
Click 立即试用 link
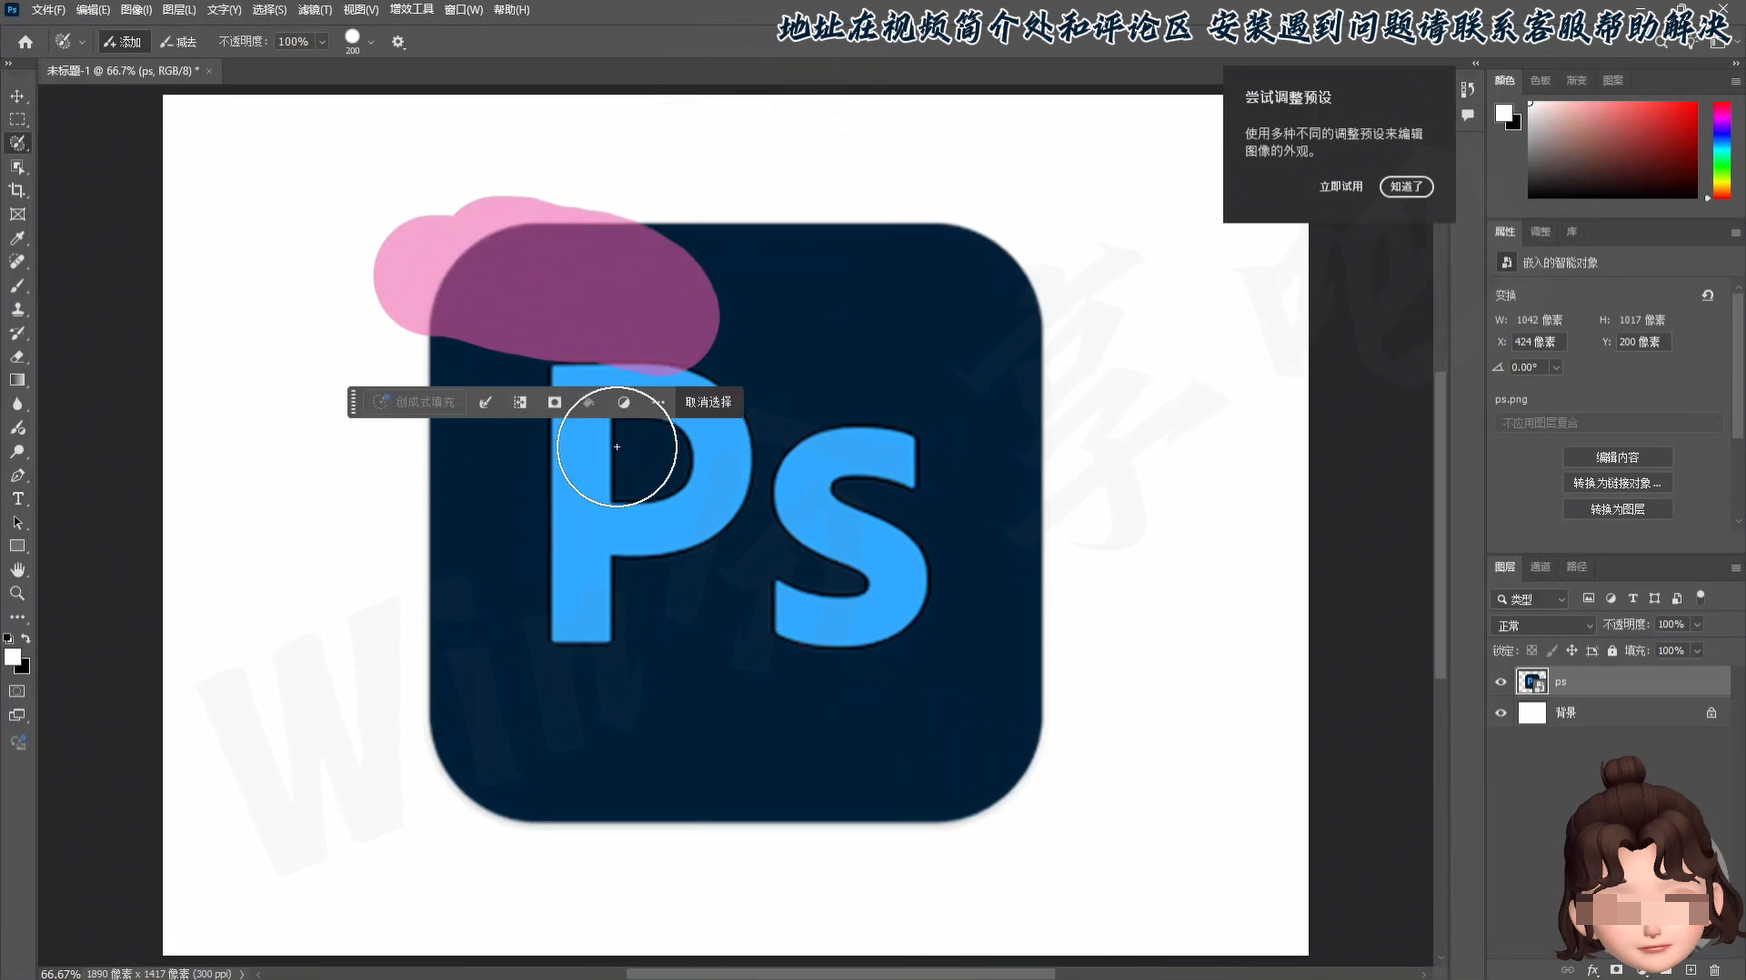[1340, 187]
